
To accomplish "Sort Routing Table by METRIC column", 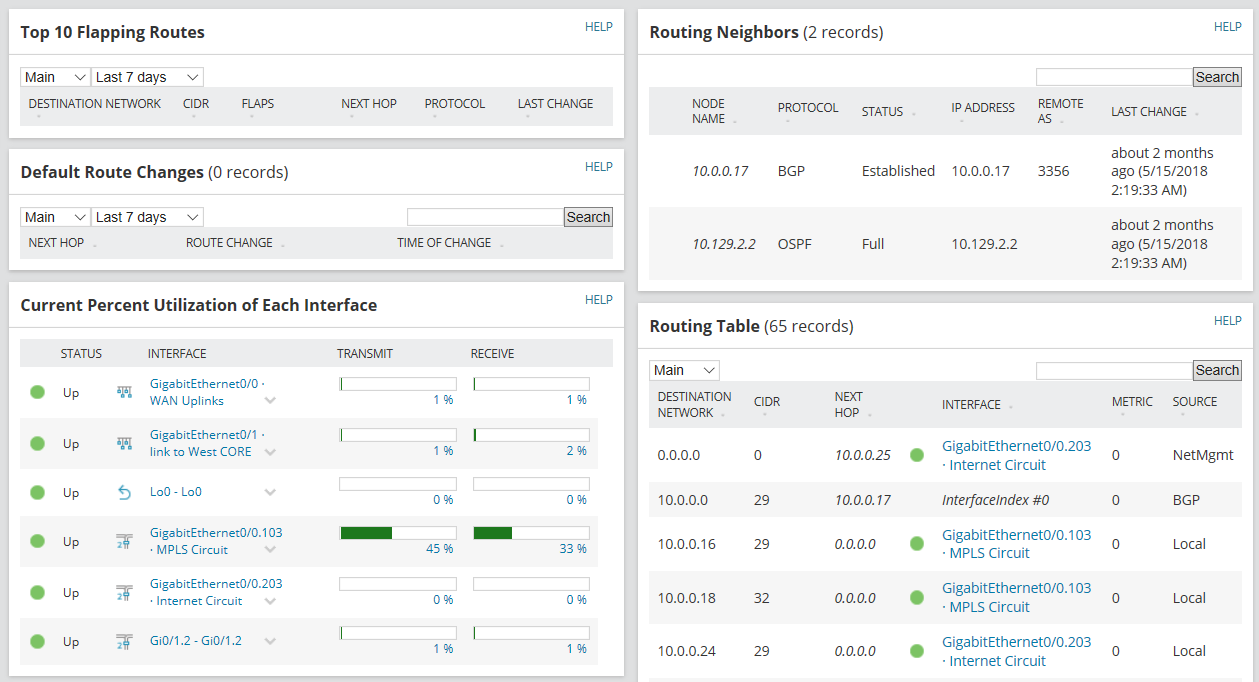I will click(1132, 402).
